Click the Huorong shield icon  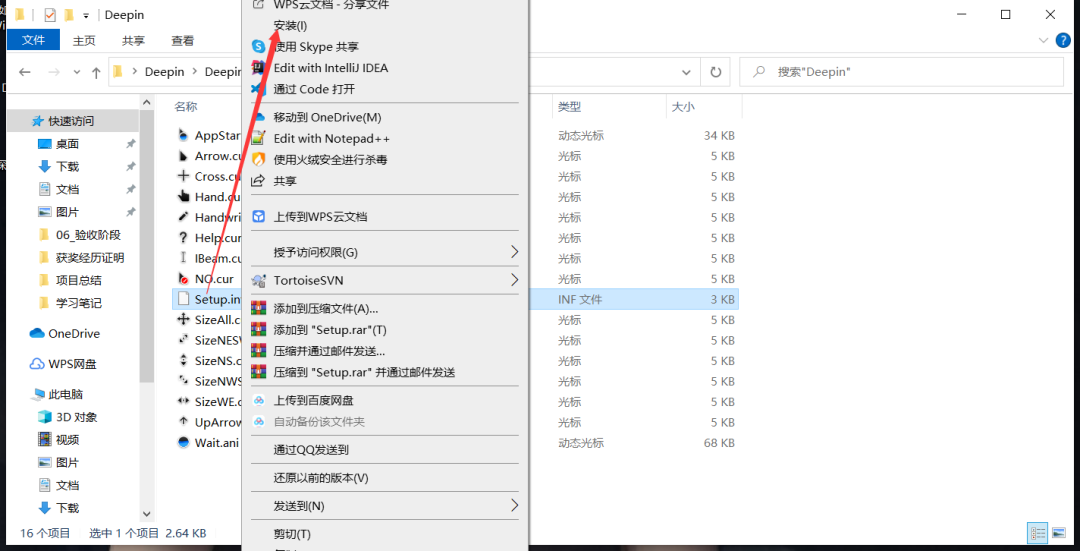258,160
